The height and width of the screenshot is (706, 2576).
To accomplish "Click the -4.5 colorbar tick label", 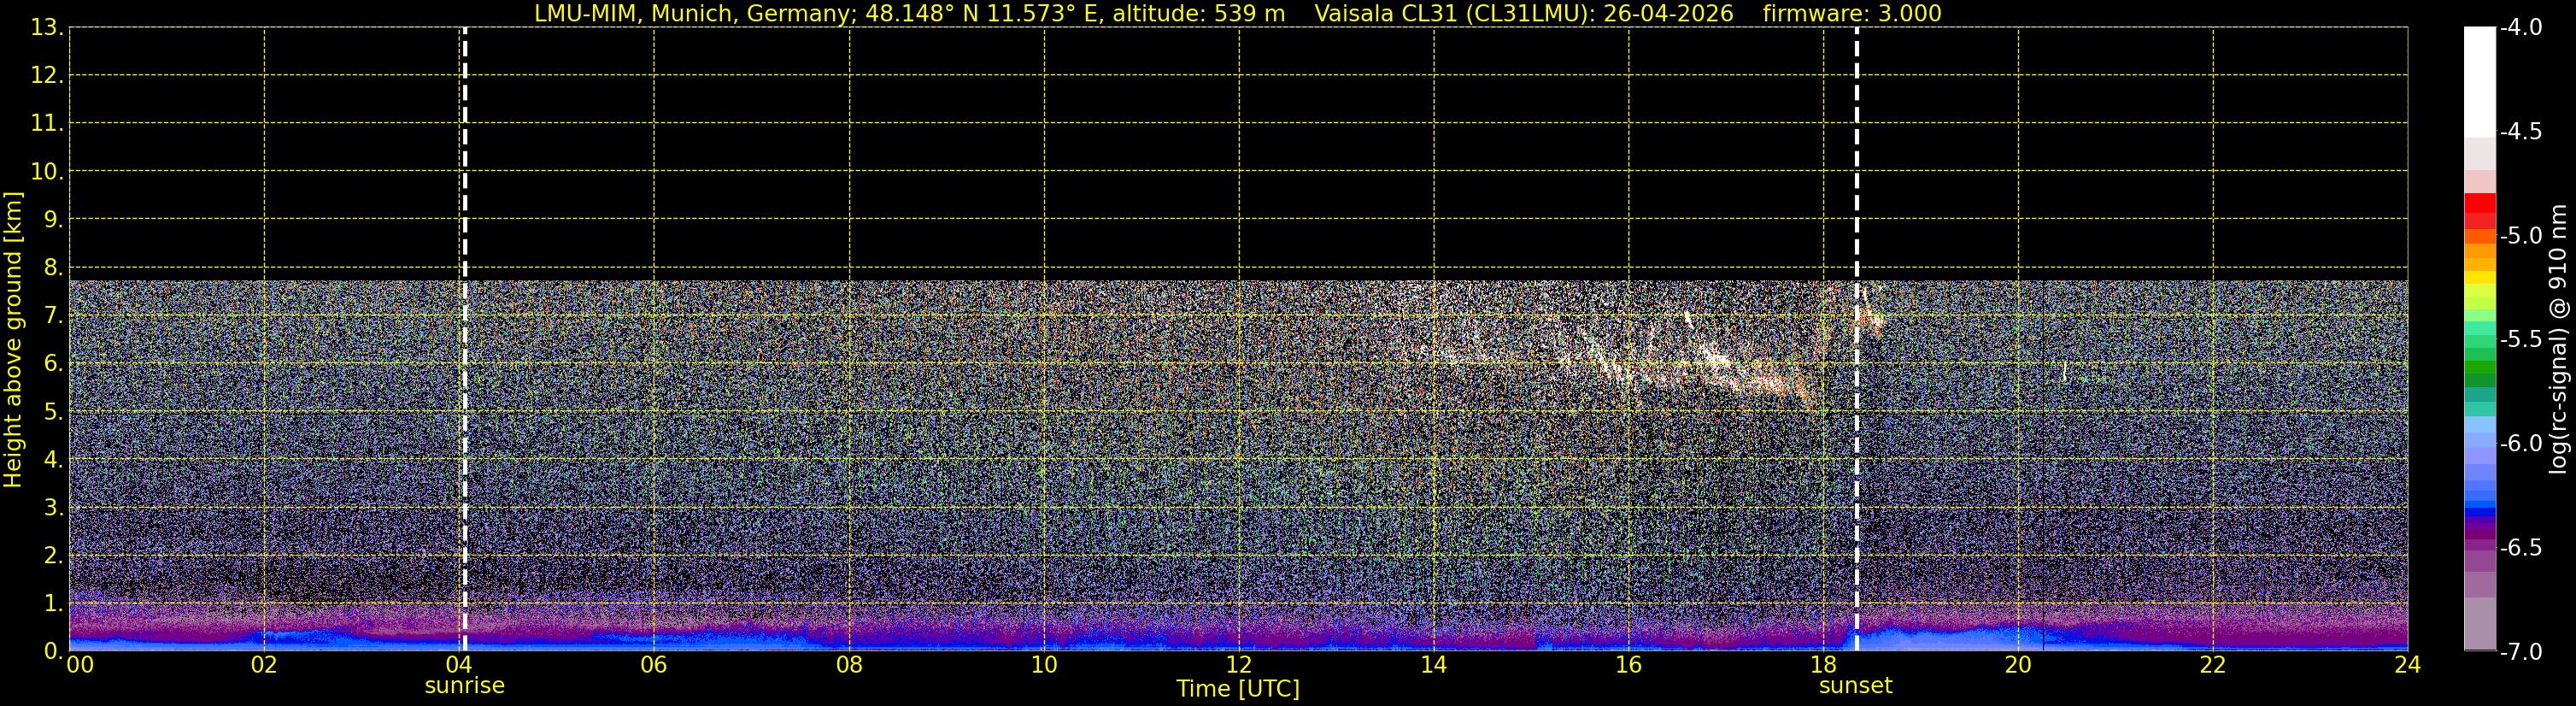I will point(2520,132).
